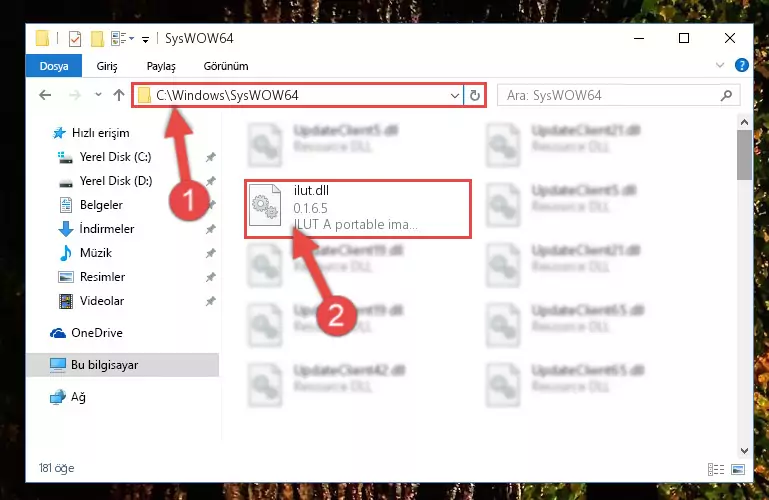Viewport: 769px width, 500px height.
Task: Click the Ara: SysWOW64 search box
Action: point(618,95)
